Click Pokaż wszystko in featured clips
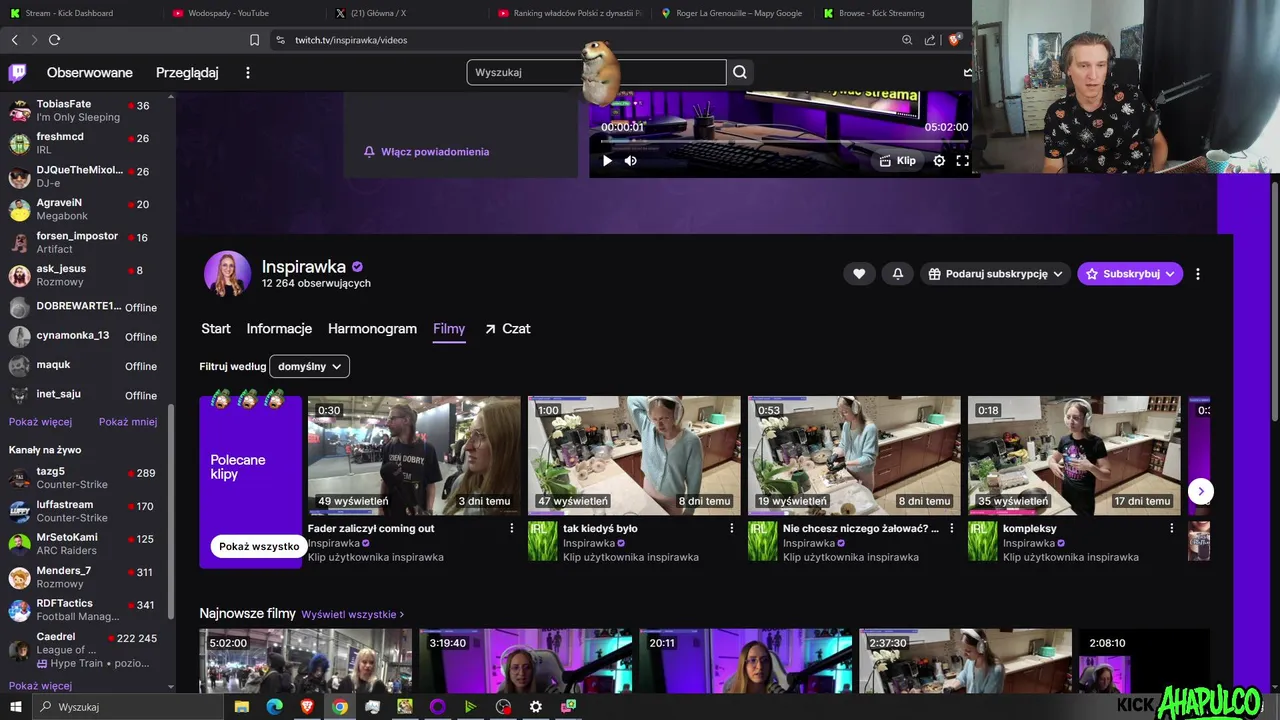The width and height of the screenshot is (1280, 720). tap(259, 546)
